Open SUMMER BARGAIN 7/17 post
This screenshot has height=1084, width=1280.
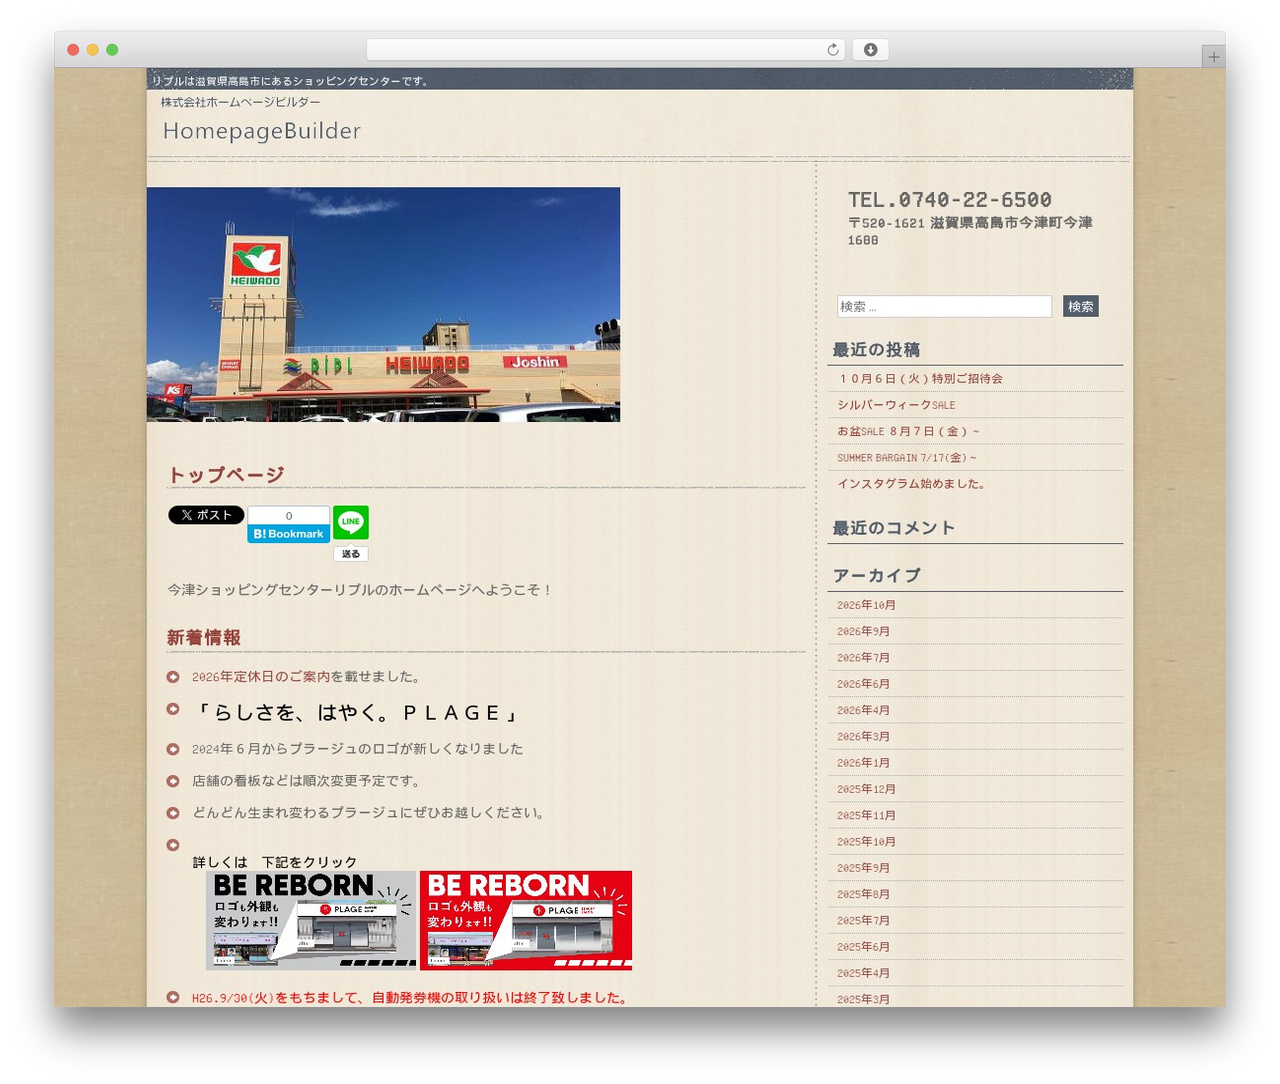906,458
